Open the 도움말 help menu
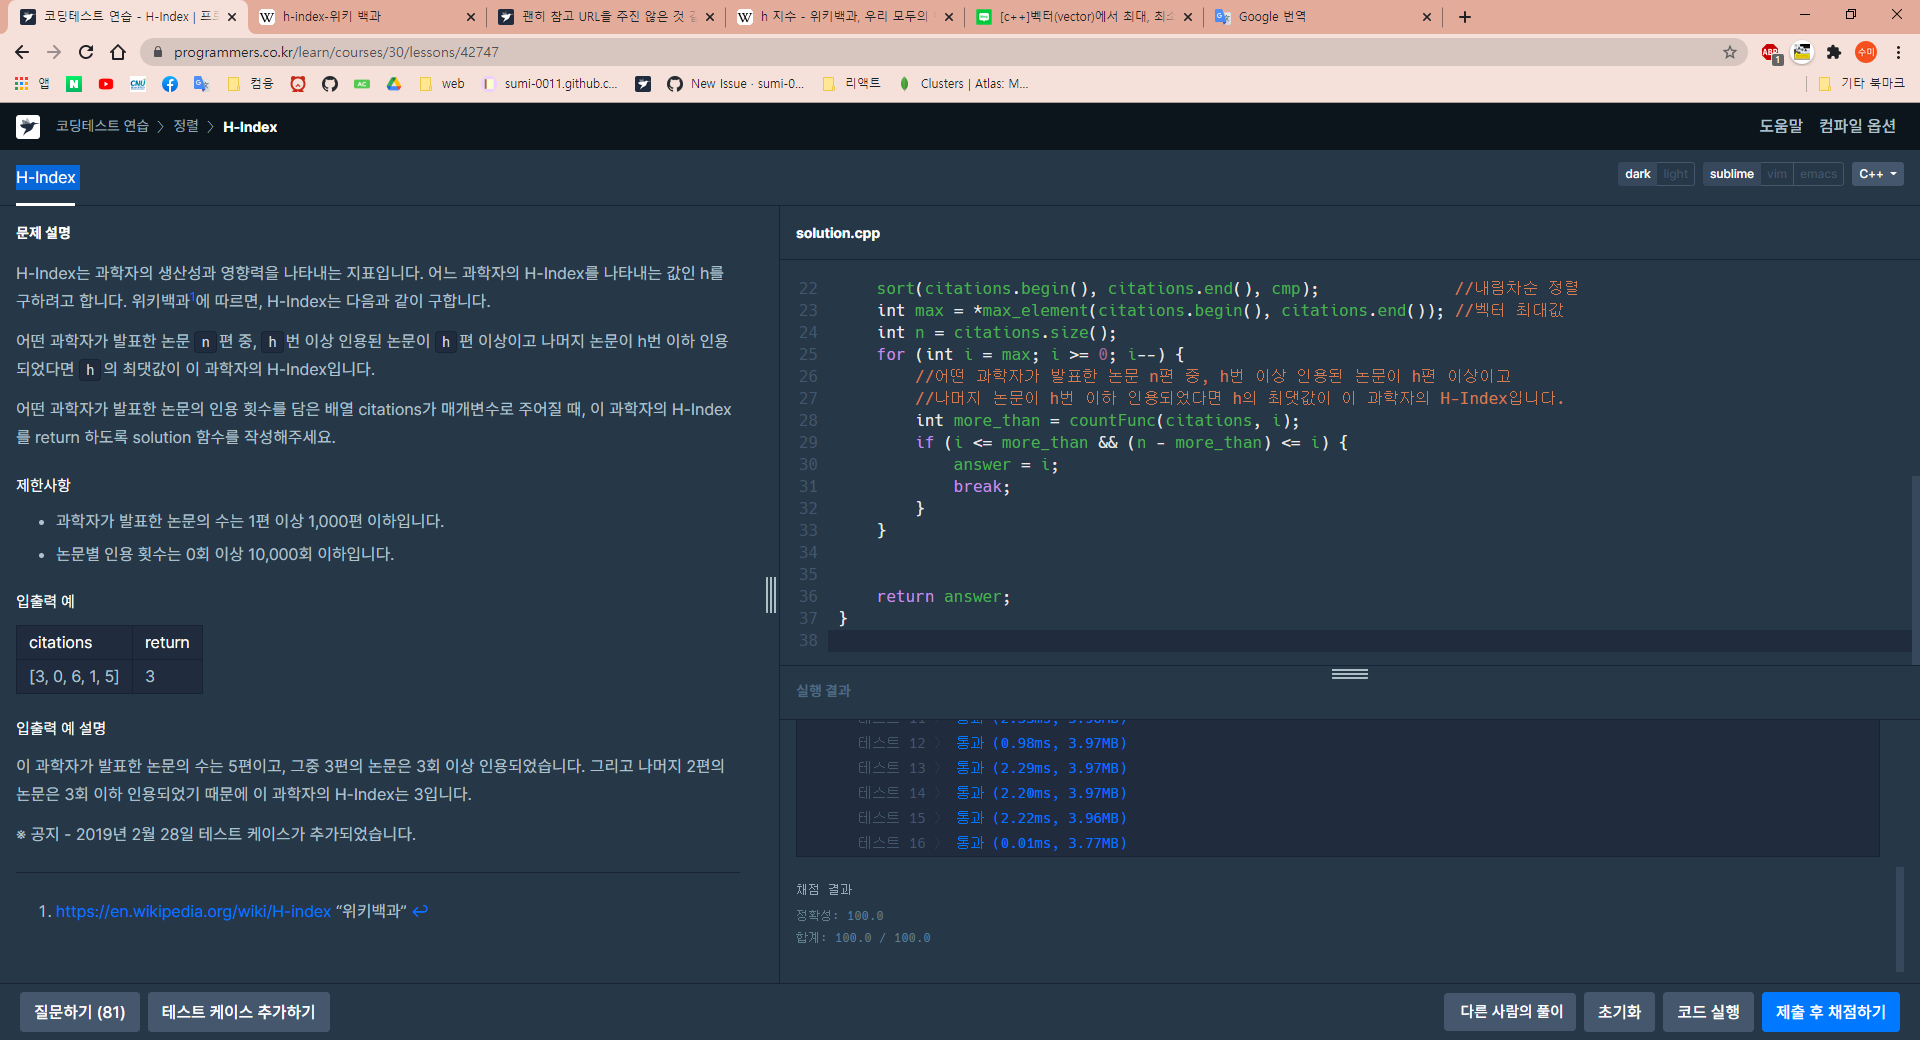 (1781, 126)
